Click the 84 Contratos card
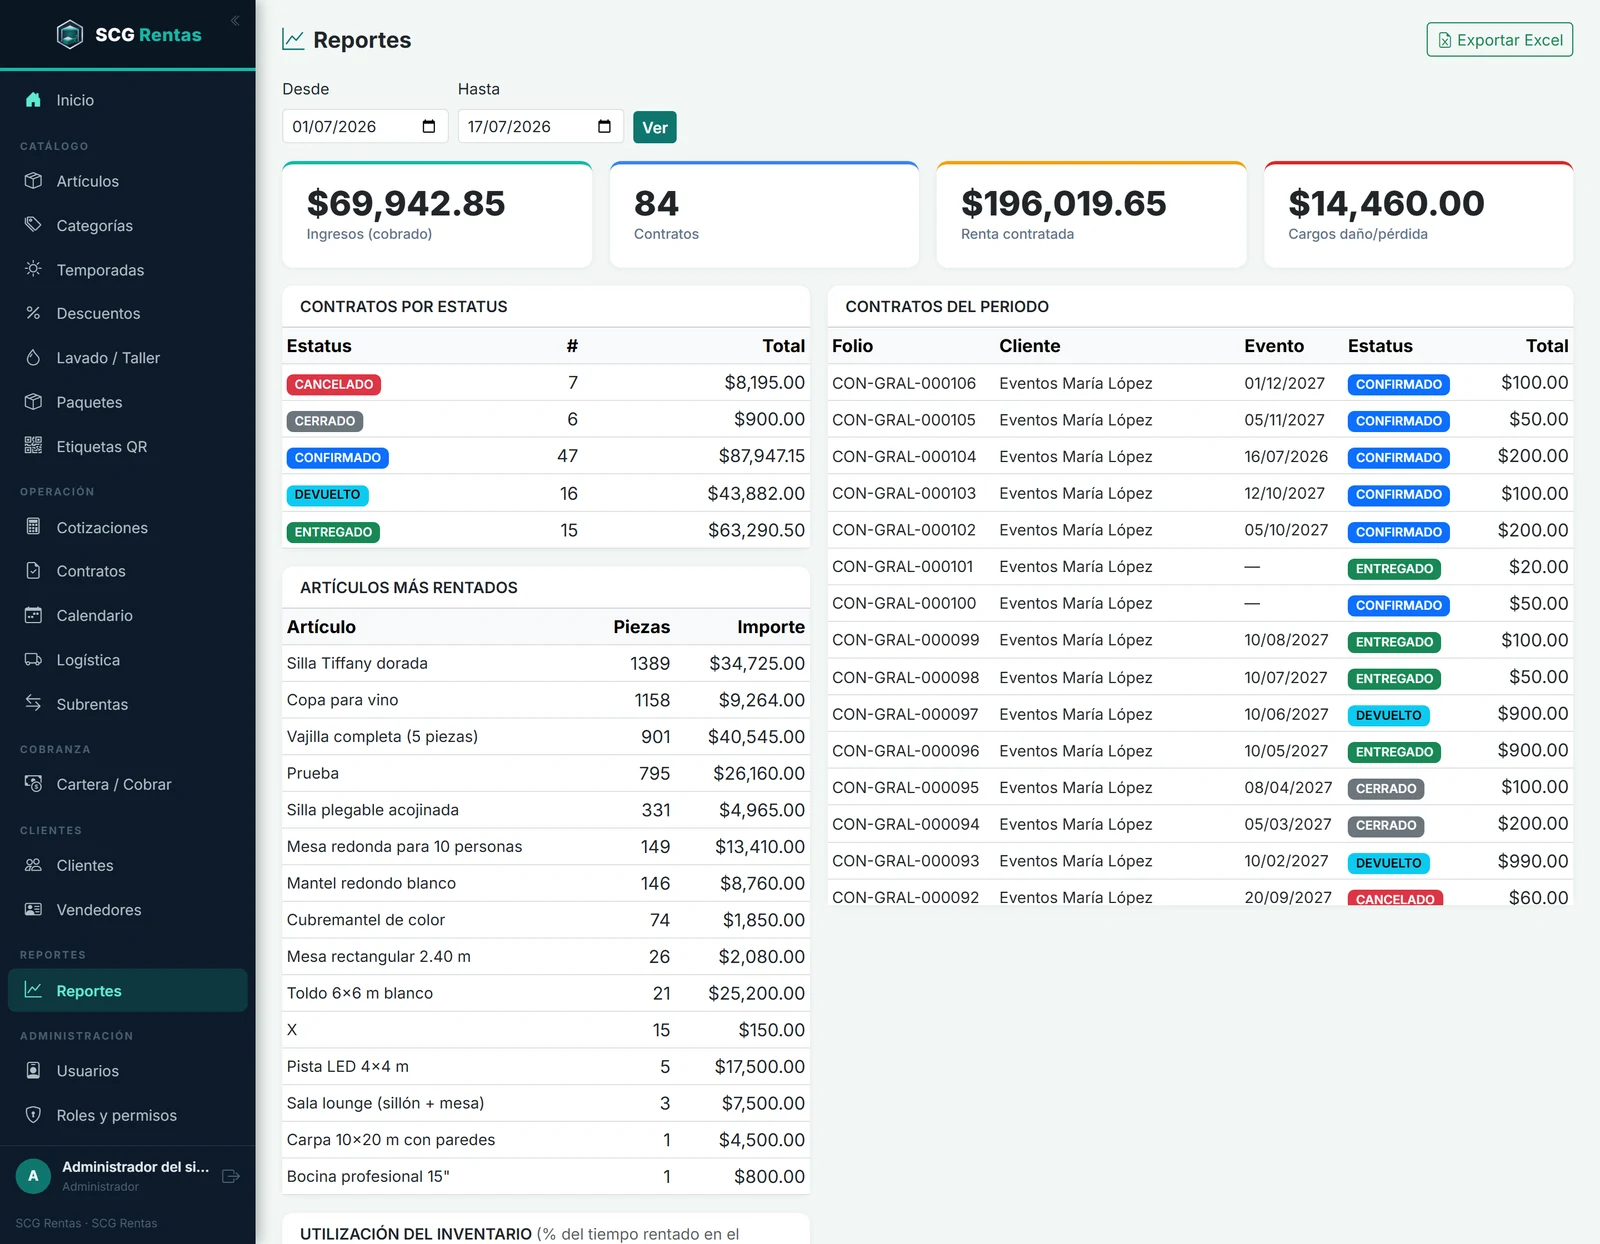This screenshot has width=1600, height=1244. tap(764, 215)
